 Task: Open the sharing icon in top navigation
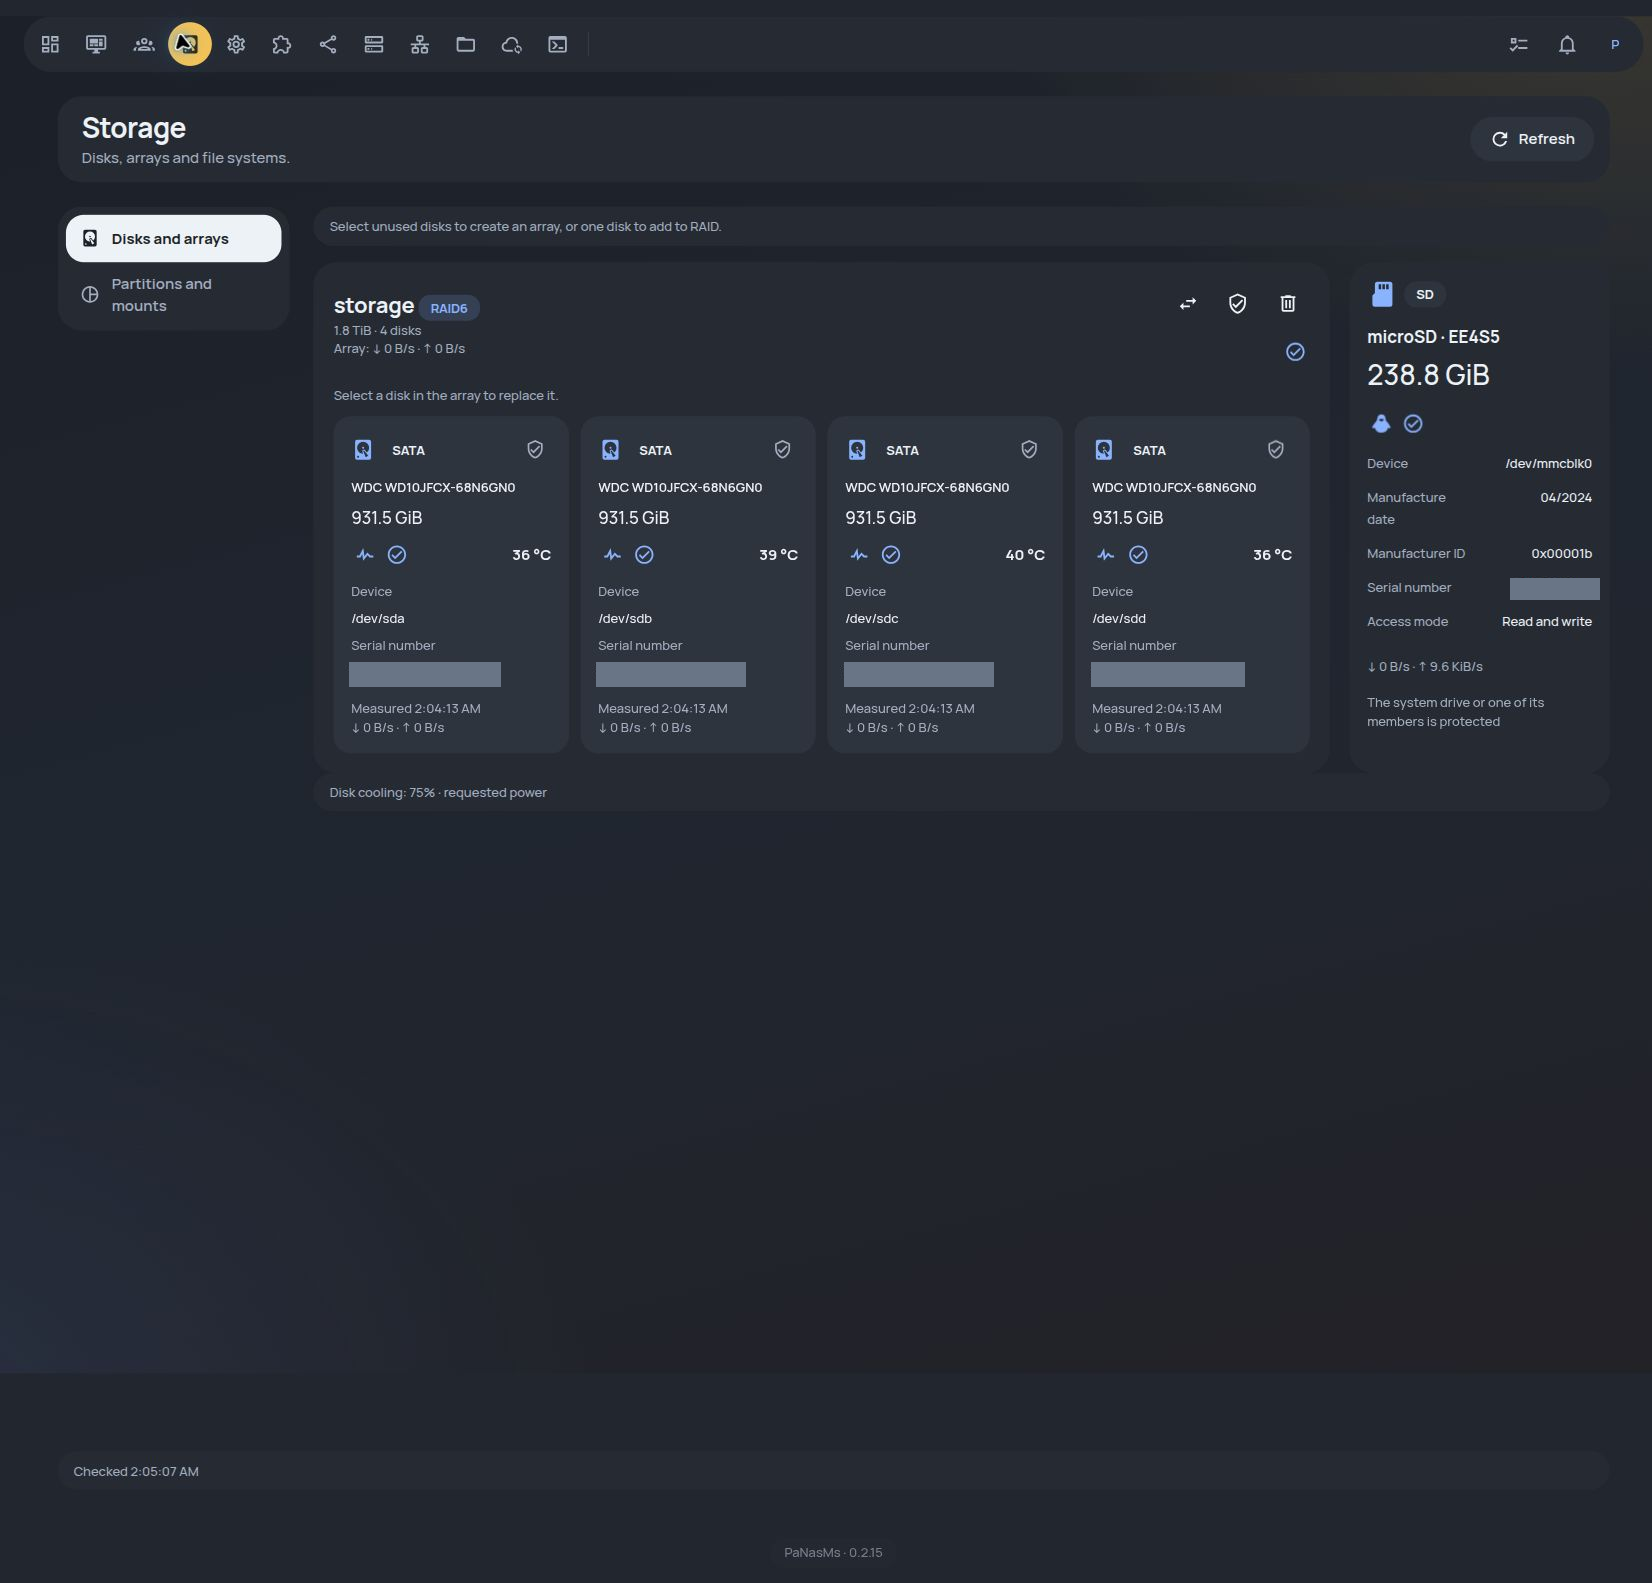[x=328, y=44]
